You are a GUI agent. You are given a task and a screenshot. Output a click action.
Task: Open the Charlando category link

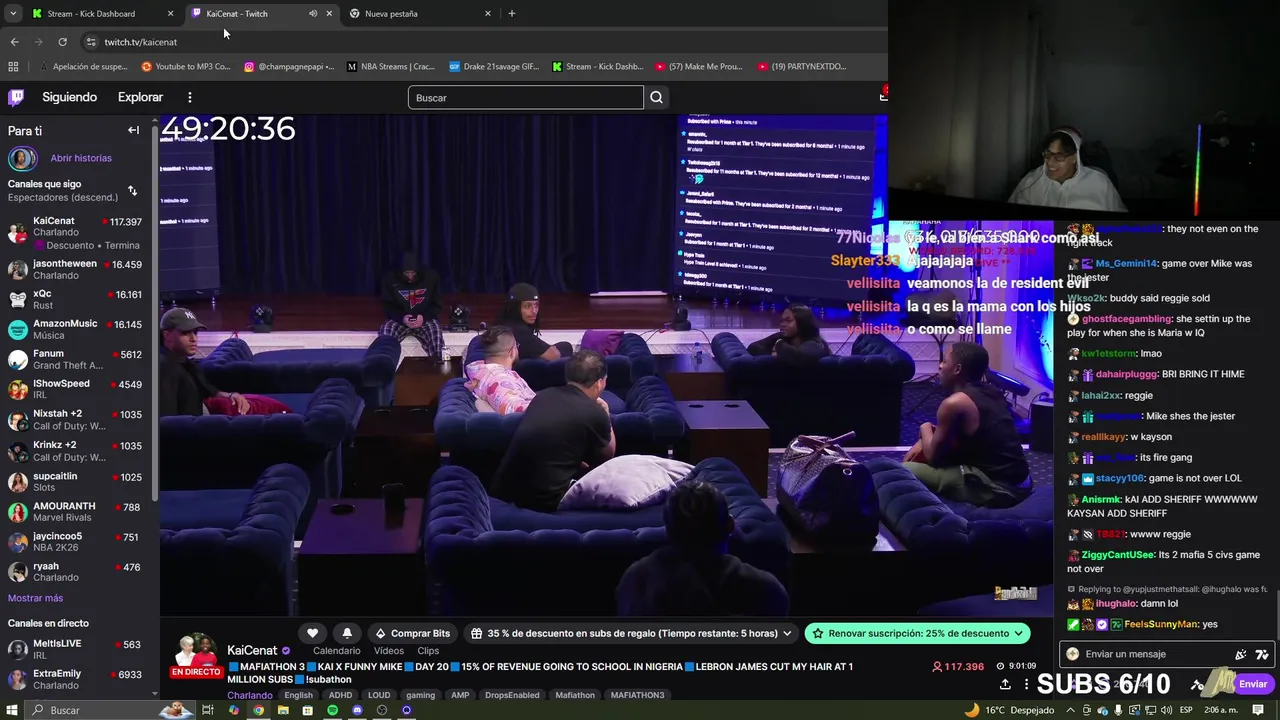[x=249, y=695]
